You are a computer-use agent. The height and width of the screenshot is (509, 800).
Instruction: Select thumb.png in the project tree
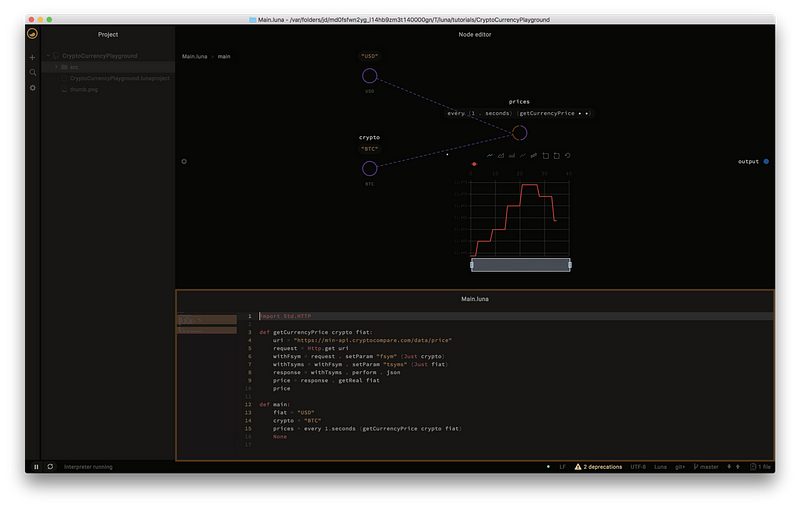pos(83,89)
